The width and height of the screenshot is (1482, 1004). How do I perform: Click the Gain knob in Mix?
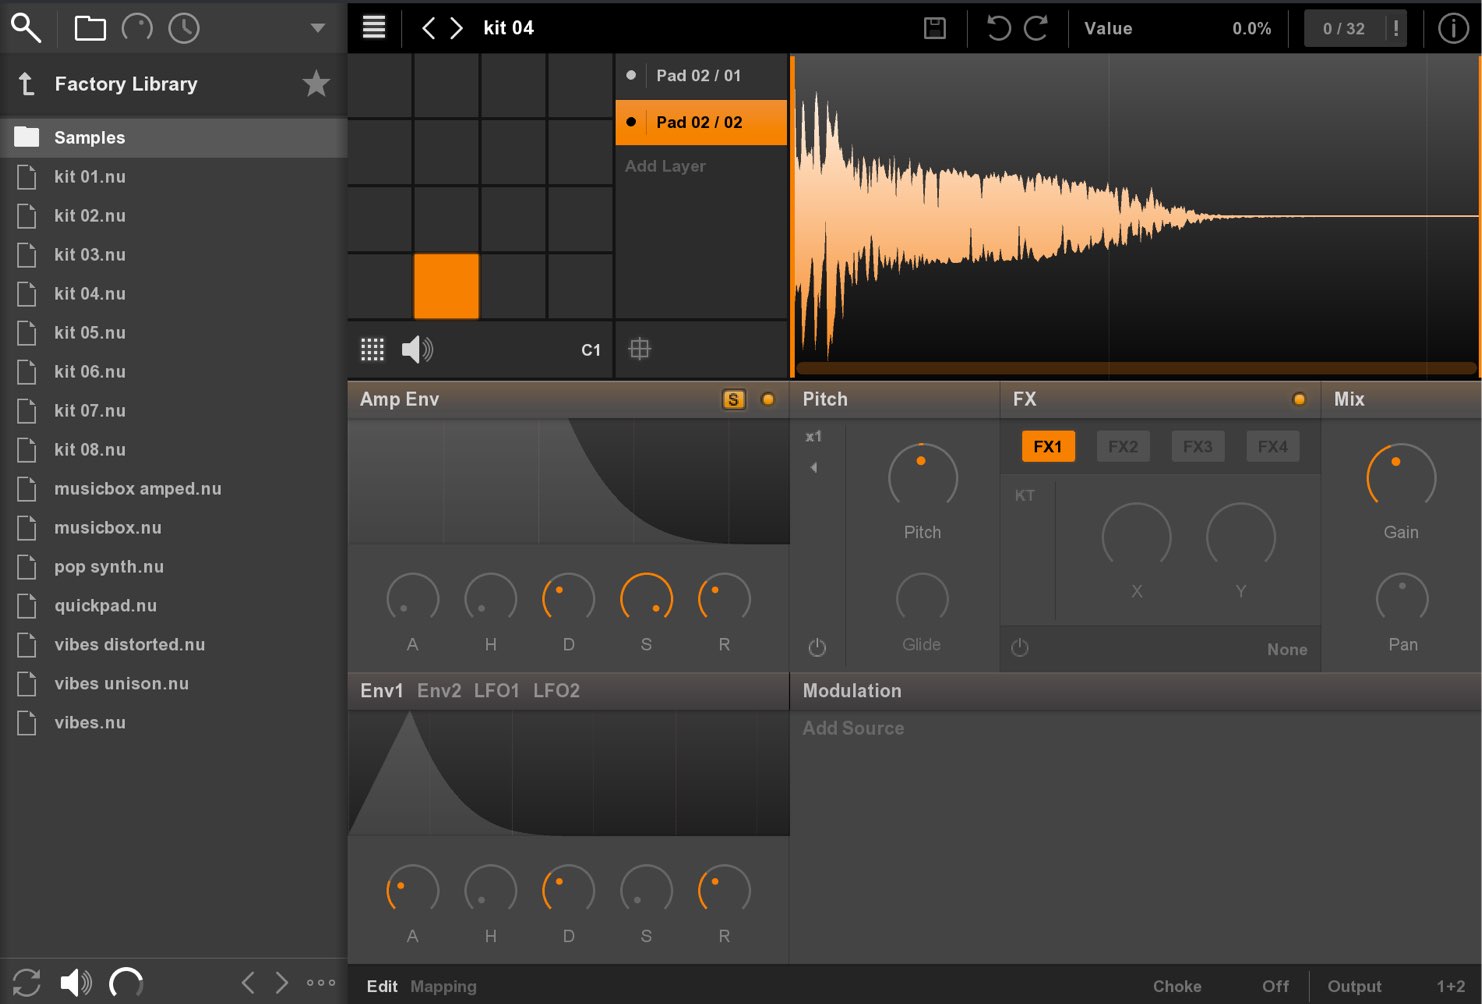(1401, 476)
